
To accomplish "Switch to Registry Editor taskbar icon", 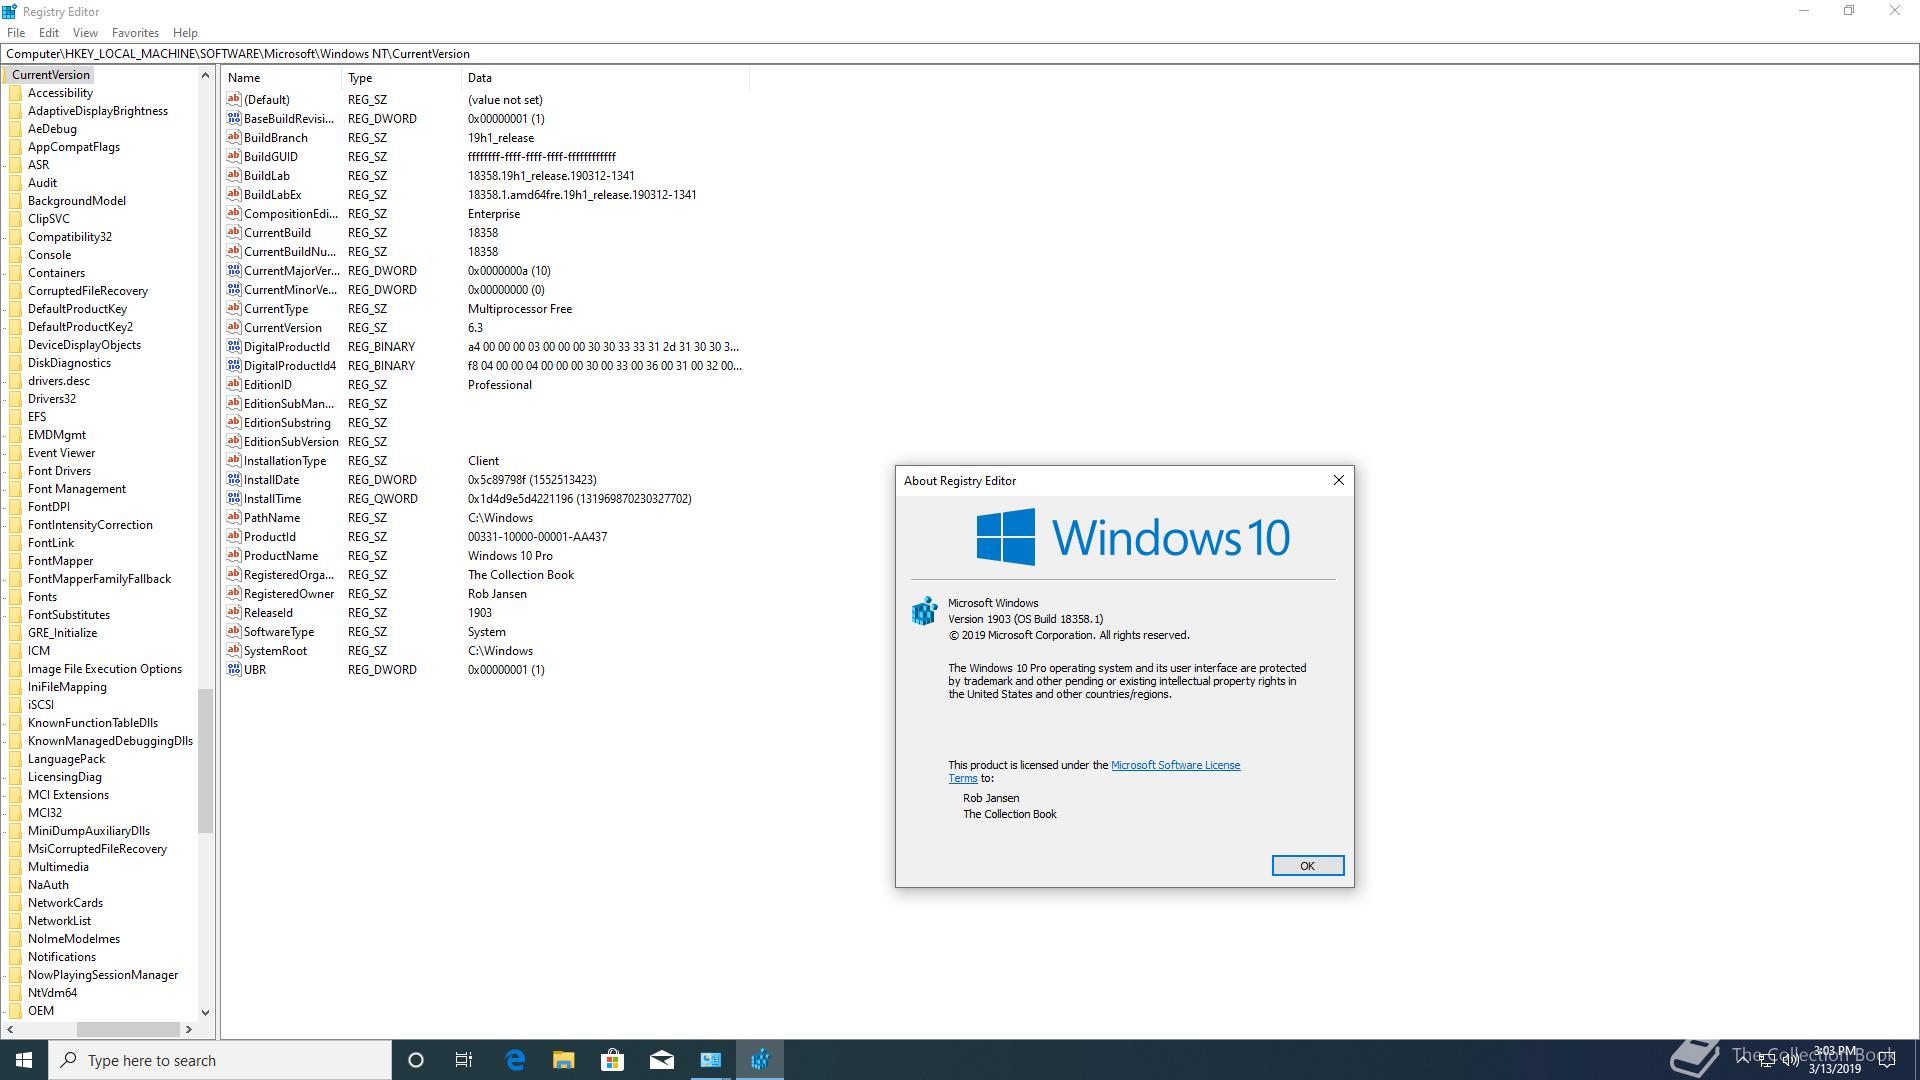I will tap(760, 1060).
